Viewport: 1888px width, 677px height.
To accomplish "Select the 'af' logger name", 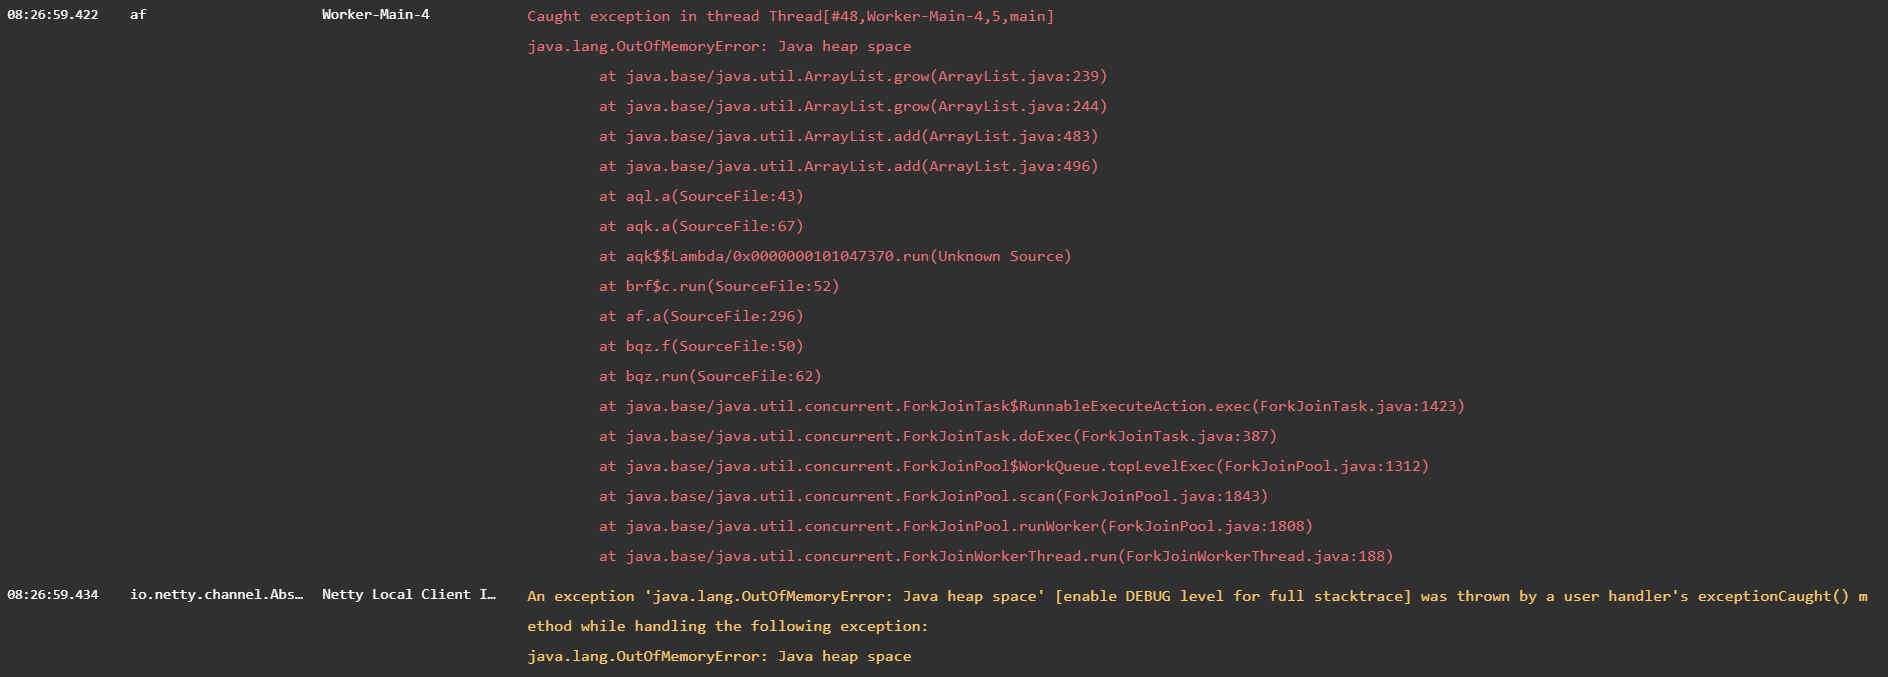I will tap(138, 15).
